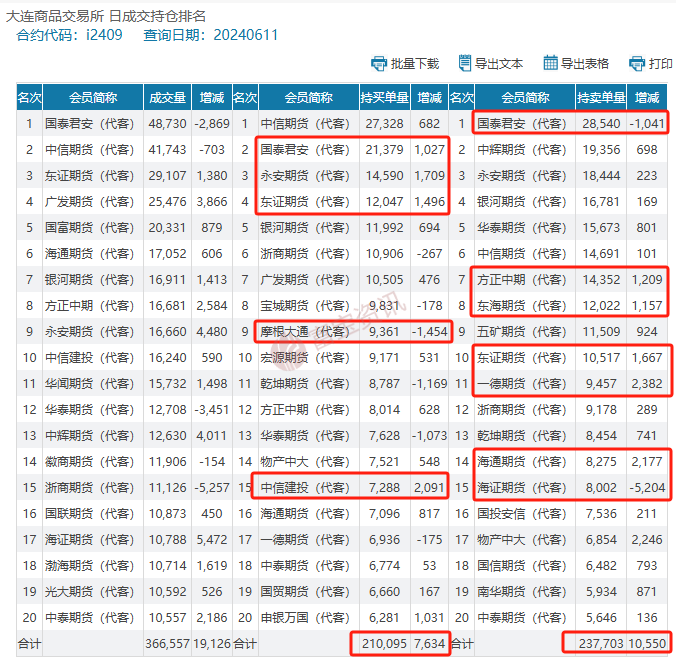Screen dimensions: 676x661
Task: Select 广发期货 volume value 25,476
Action: tap(167, 201)
